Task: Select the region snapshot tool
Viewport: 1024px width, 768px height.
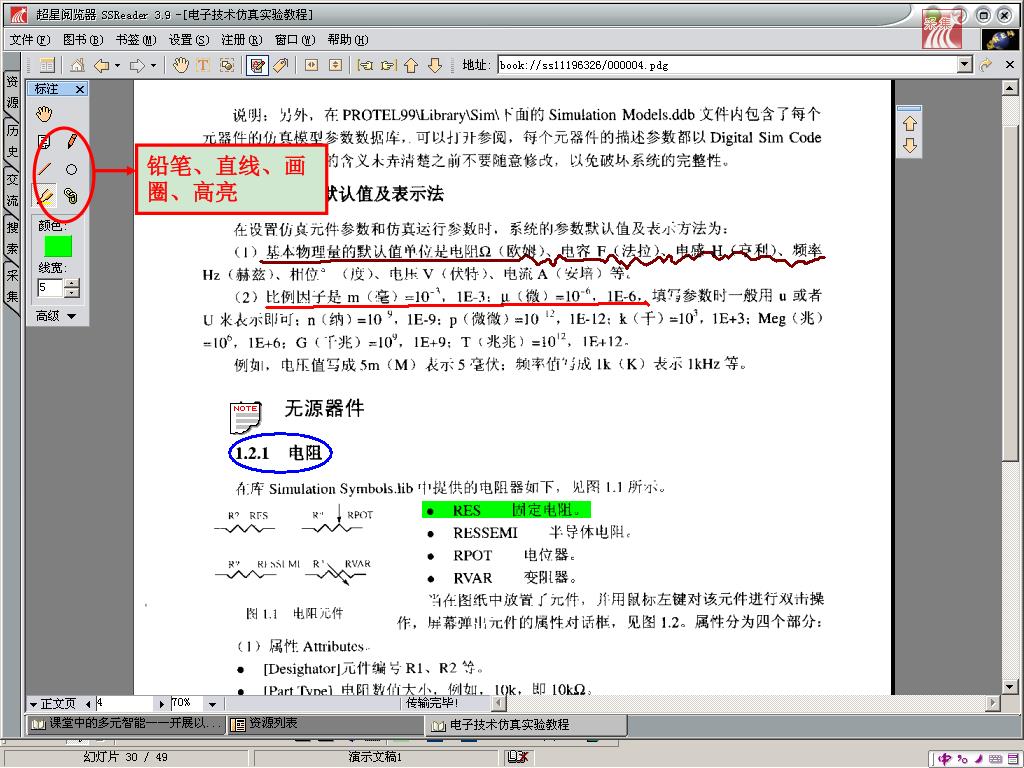Action: coord(227,65)
